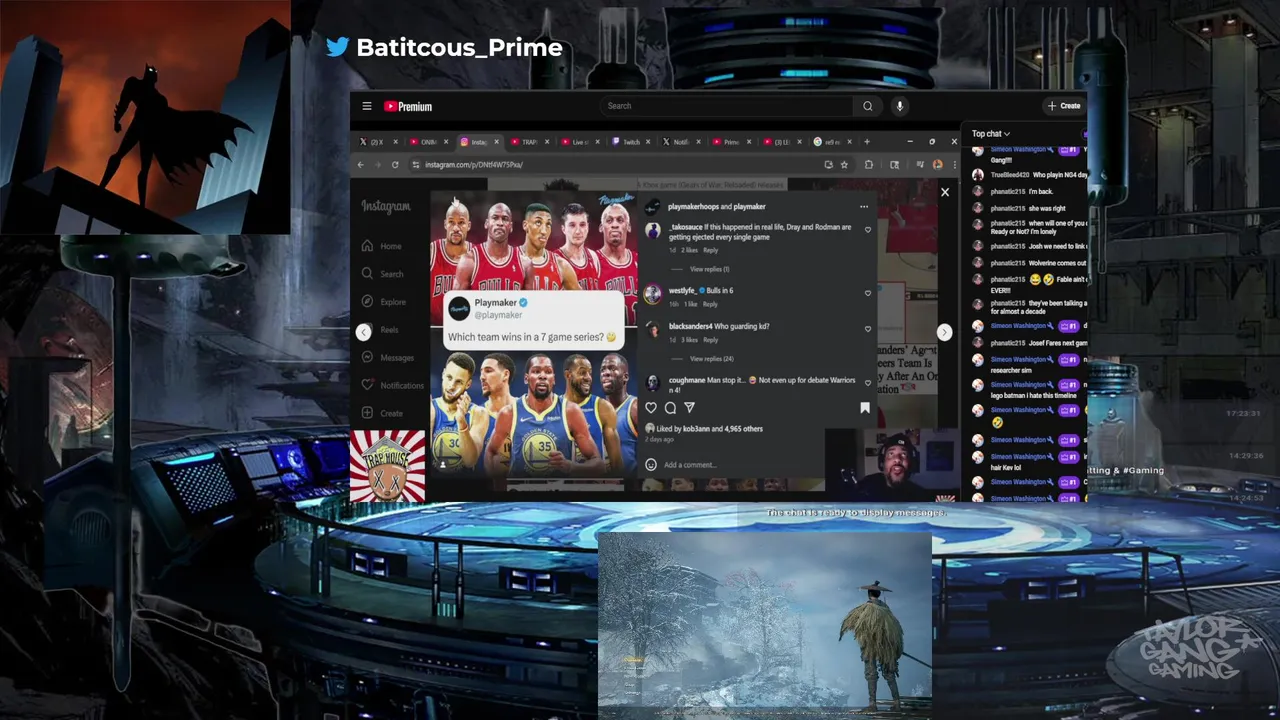Click the YouTube search magnifier button
Image resolution: width=1280 pixels, height=720 pixels.
pyautogui.click(x=868, y=106)
